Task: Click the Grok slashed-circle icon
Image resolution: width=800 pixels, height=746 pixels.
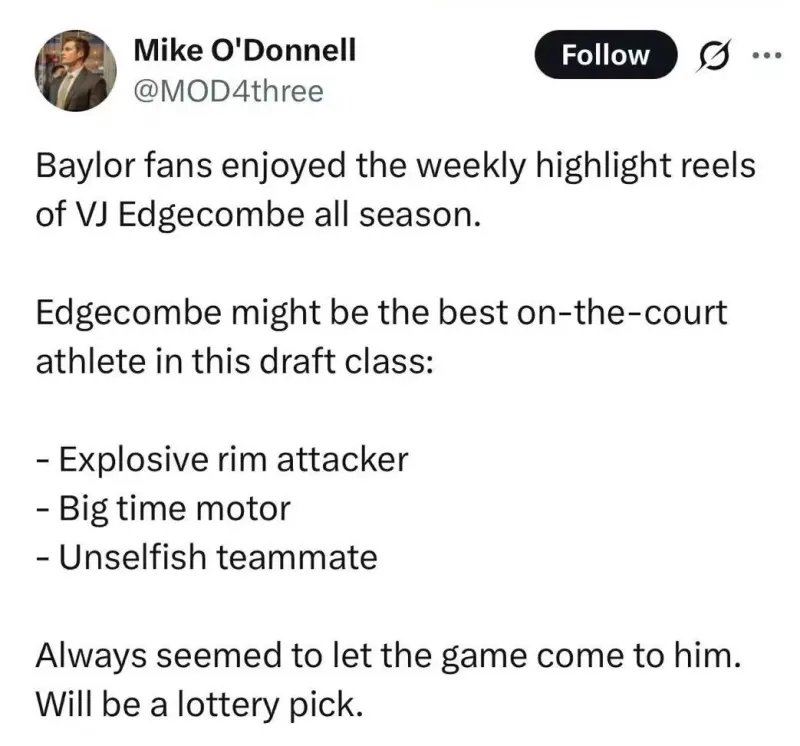Action: coord(714,55)
